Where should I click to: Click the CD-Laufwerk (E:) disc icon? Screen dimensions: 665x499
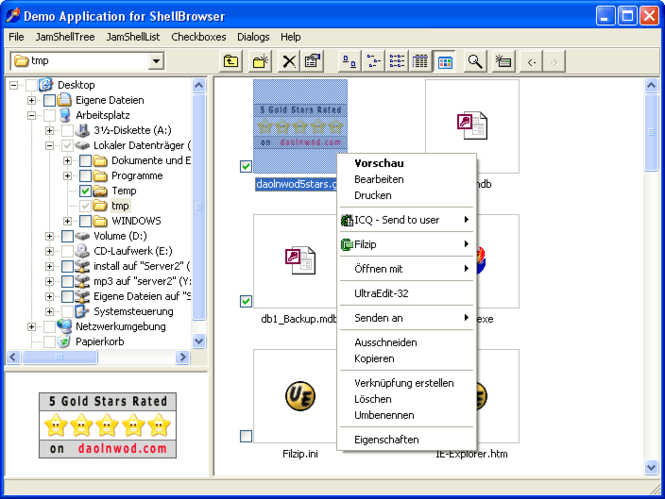tap(82, 251)
